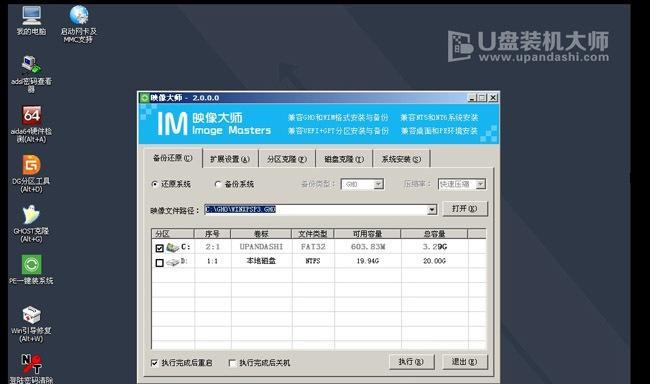Expand the 压缩率 dropdown
The width and height of the screenshot is (650, 384).
point(480,184)
